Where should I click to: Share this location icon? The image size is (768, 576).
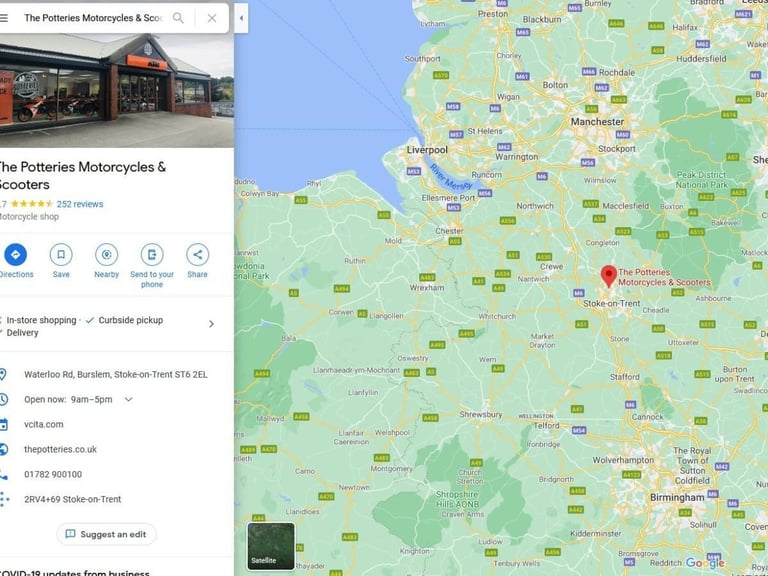point(197,255)
